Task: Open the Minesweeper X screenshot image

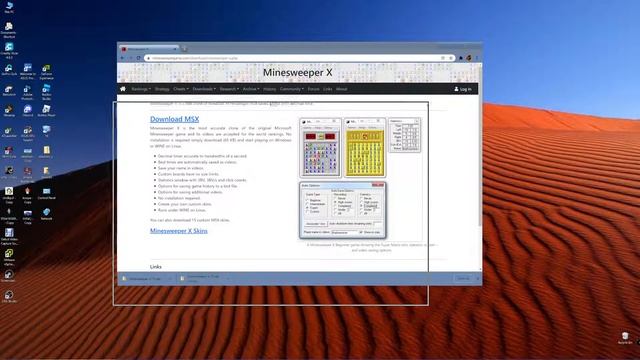Action: (x=360, y=179)
